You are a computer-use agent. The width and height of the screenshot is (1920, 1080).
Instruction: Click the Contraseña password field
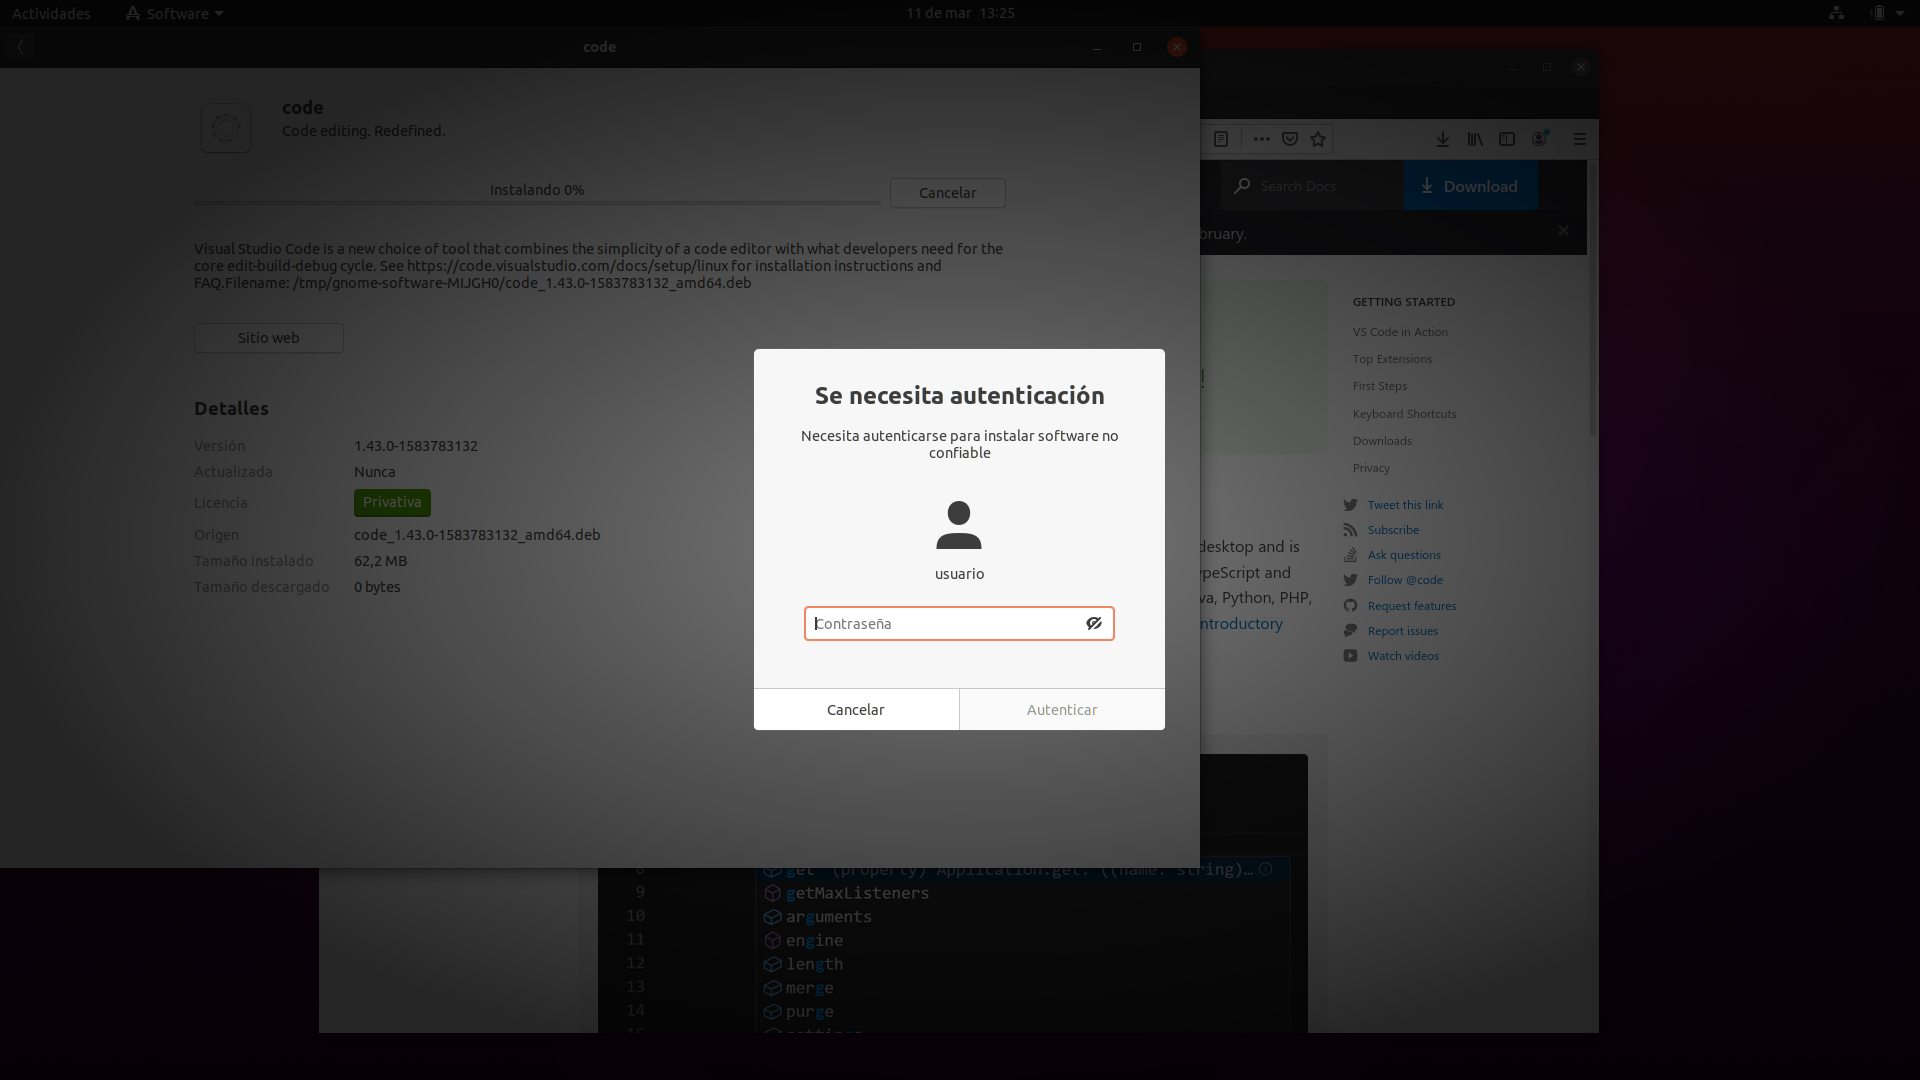tap(959, 623)
